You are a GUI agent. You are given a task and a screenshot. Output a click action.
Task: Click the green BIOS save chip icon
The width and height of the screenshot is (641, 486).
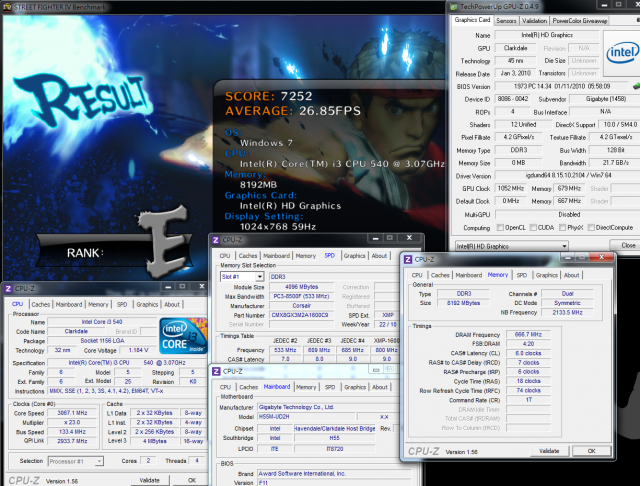point(636,86)
